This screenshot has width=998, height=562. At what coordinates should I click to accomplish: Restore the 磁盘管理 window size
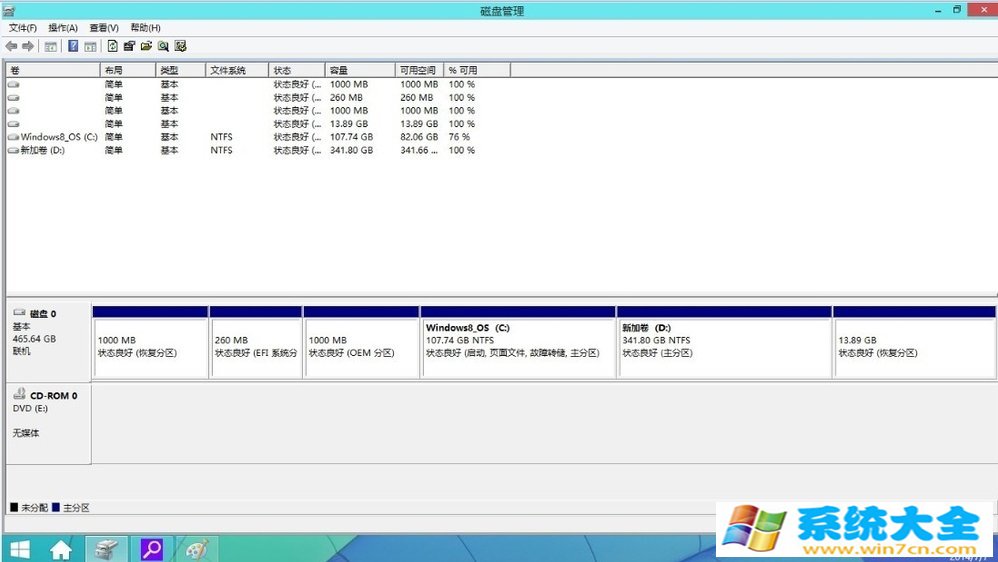pyautogui.click(x=957, y=10)
